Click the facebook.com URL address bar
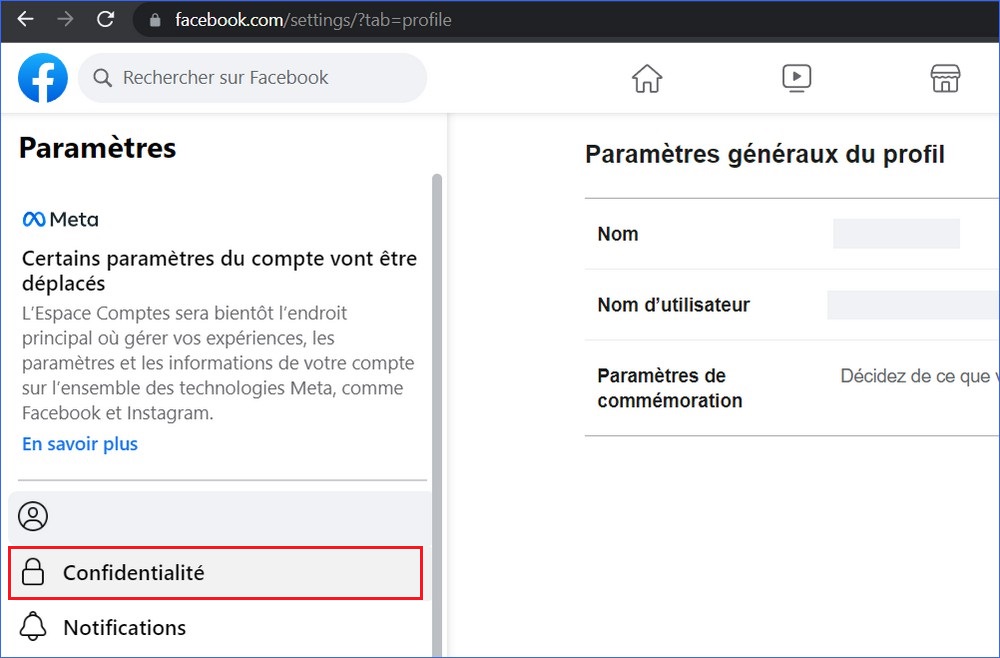The image size is (1000, 658). coord(313,20)
